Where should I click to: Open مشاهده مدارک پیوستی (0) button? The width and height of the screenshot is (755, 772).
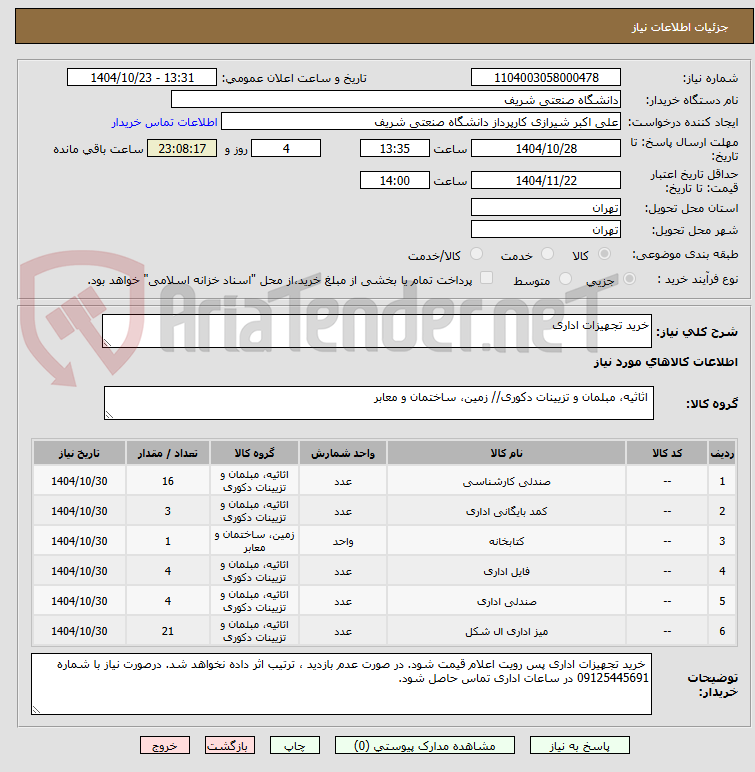coord(425,745)
